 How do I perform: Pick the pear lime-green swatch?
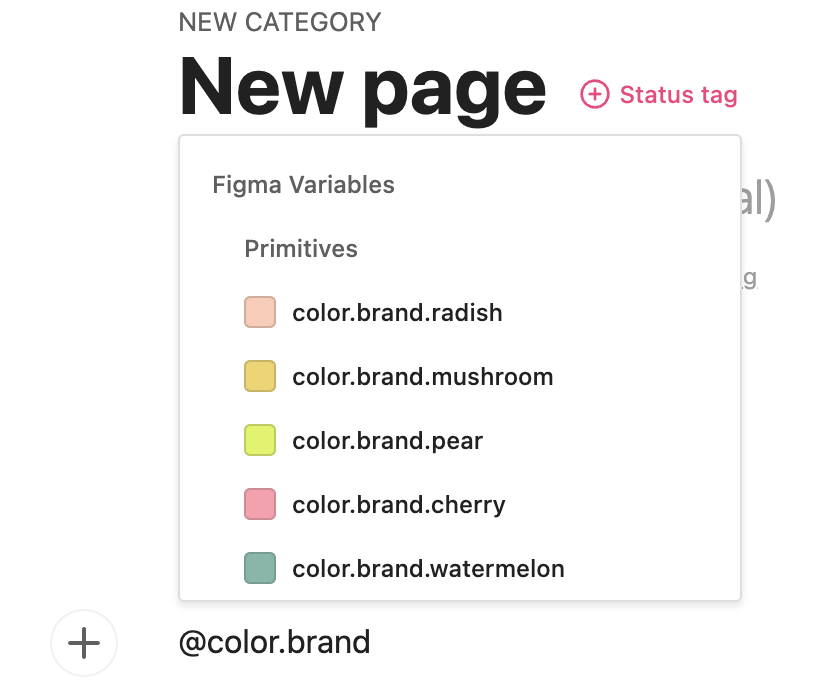point(260,440)
